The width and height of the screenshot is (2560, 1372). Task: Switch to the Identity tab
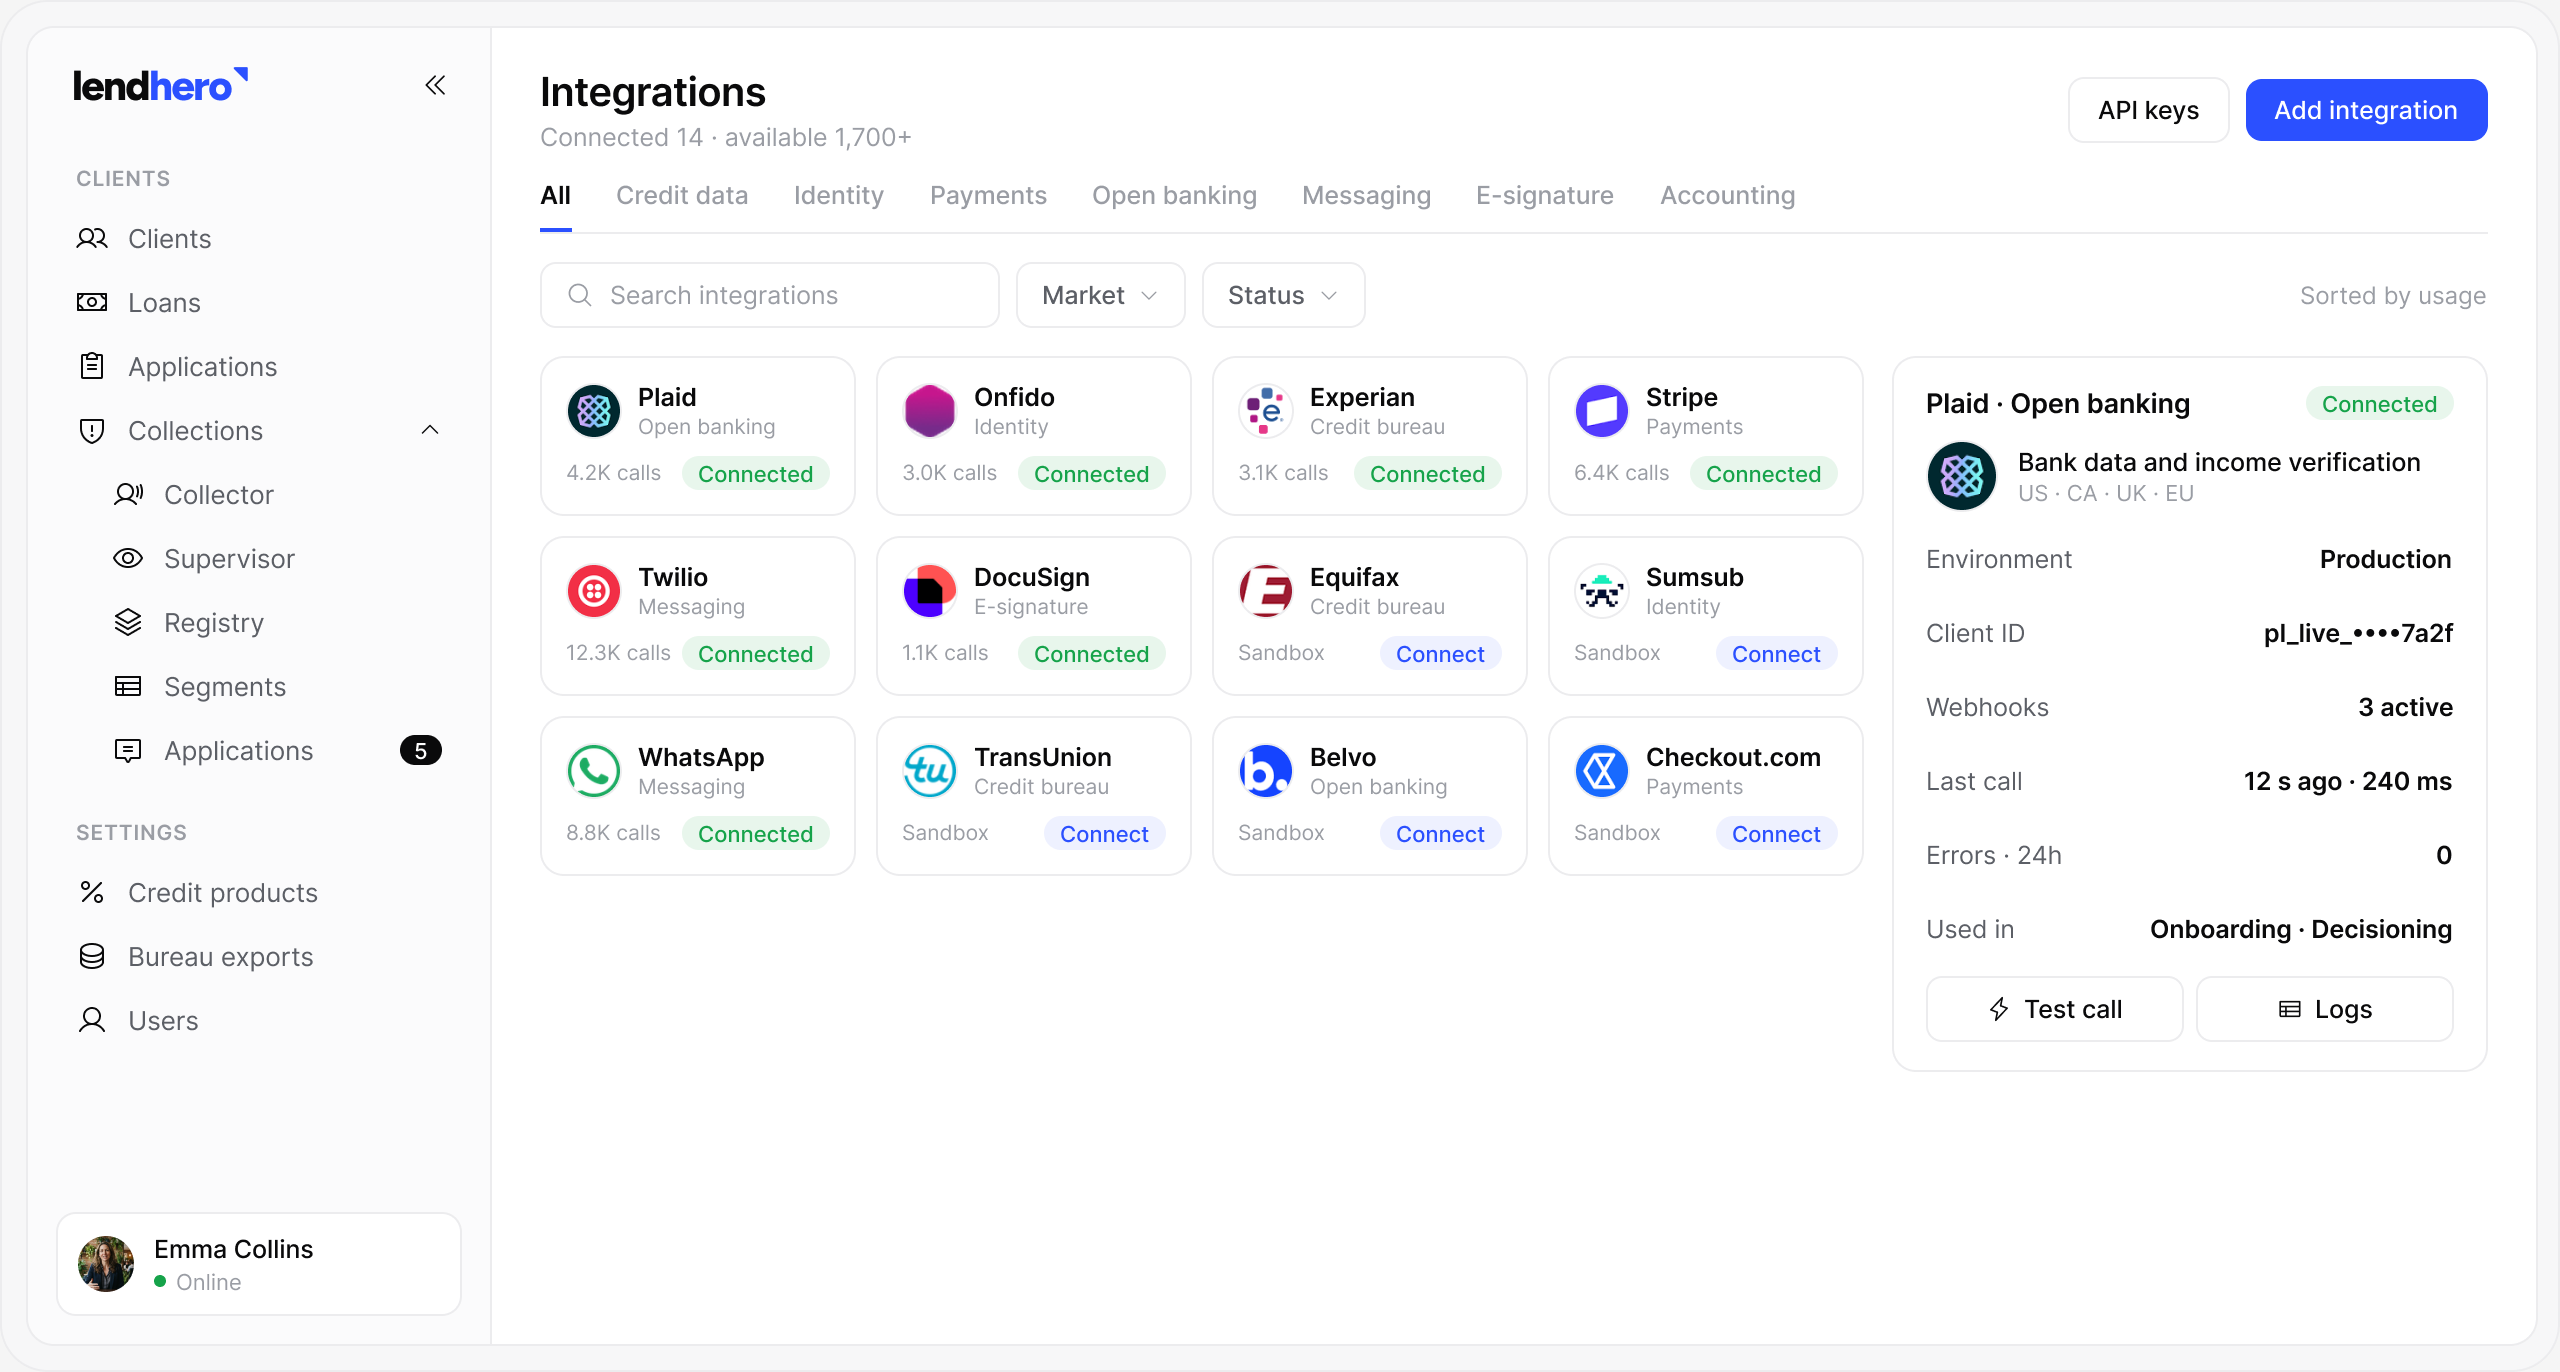click(839, 195)
